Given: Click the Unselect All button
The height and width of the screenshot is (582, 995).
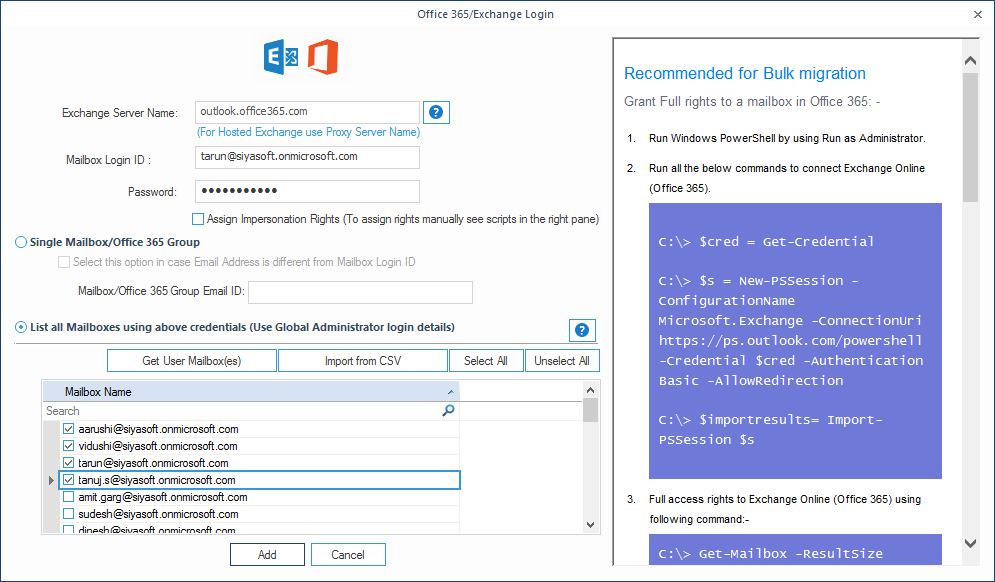Looking at the screenshot, I should tap(562, 360).
